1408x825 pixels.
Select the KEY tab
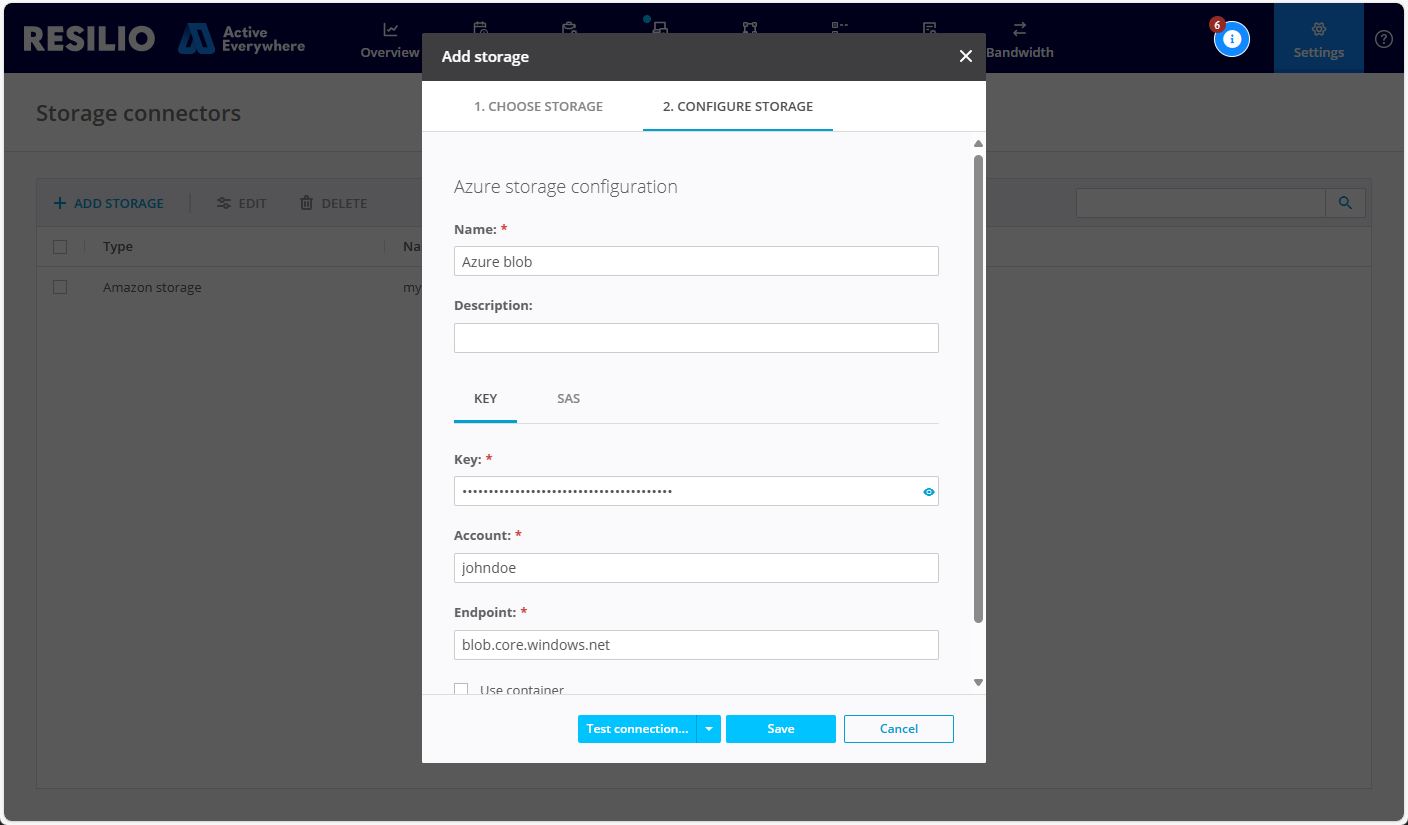click(x=485, y=398)
